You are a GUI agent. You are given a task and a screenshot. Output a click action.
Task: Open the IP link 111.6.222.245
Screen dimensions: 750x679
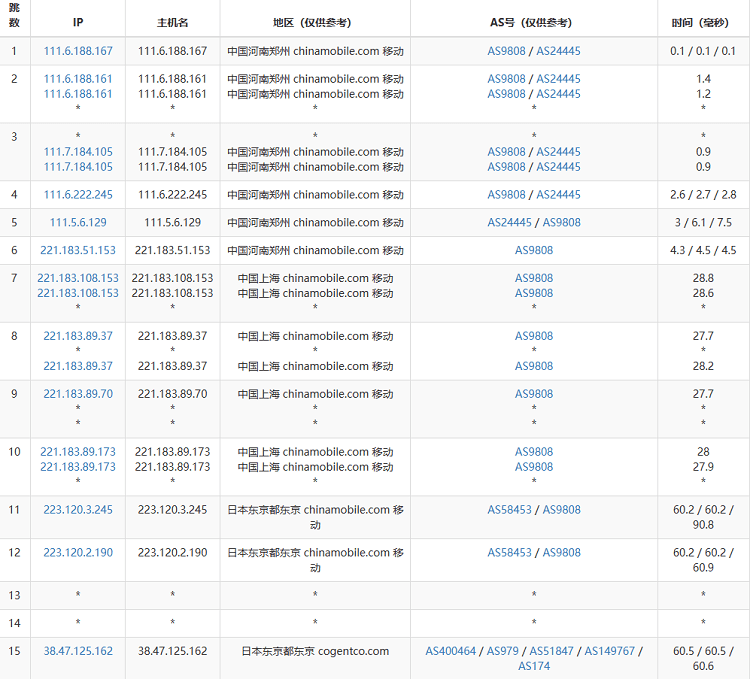coord(78,195)
